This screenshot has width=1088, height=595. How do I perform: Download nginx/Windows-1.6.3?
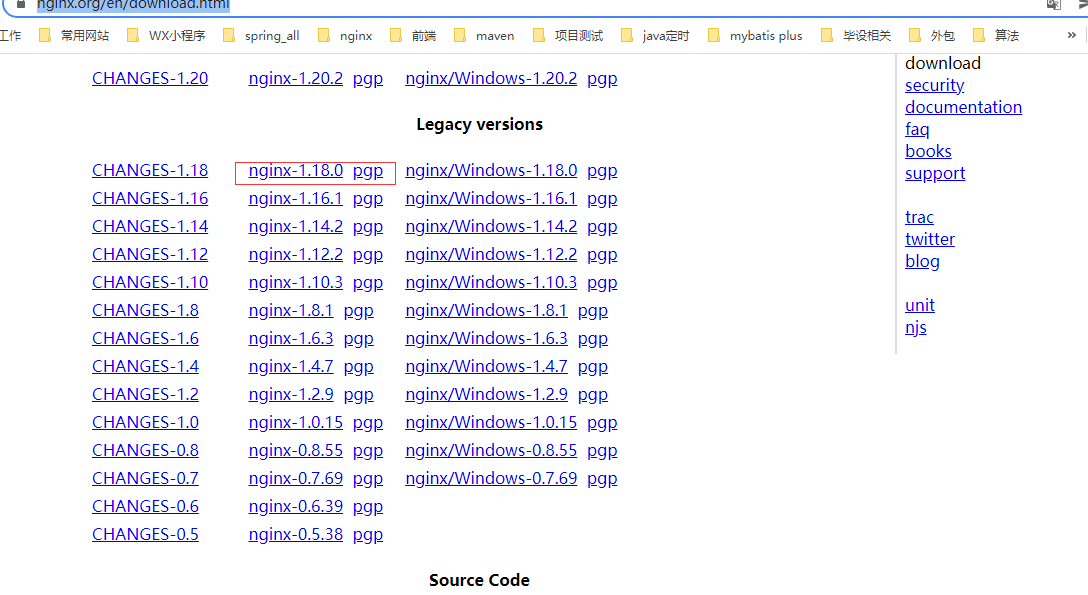point(486,338)
